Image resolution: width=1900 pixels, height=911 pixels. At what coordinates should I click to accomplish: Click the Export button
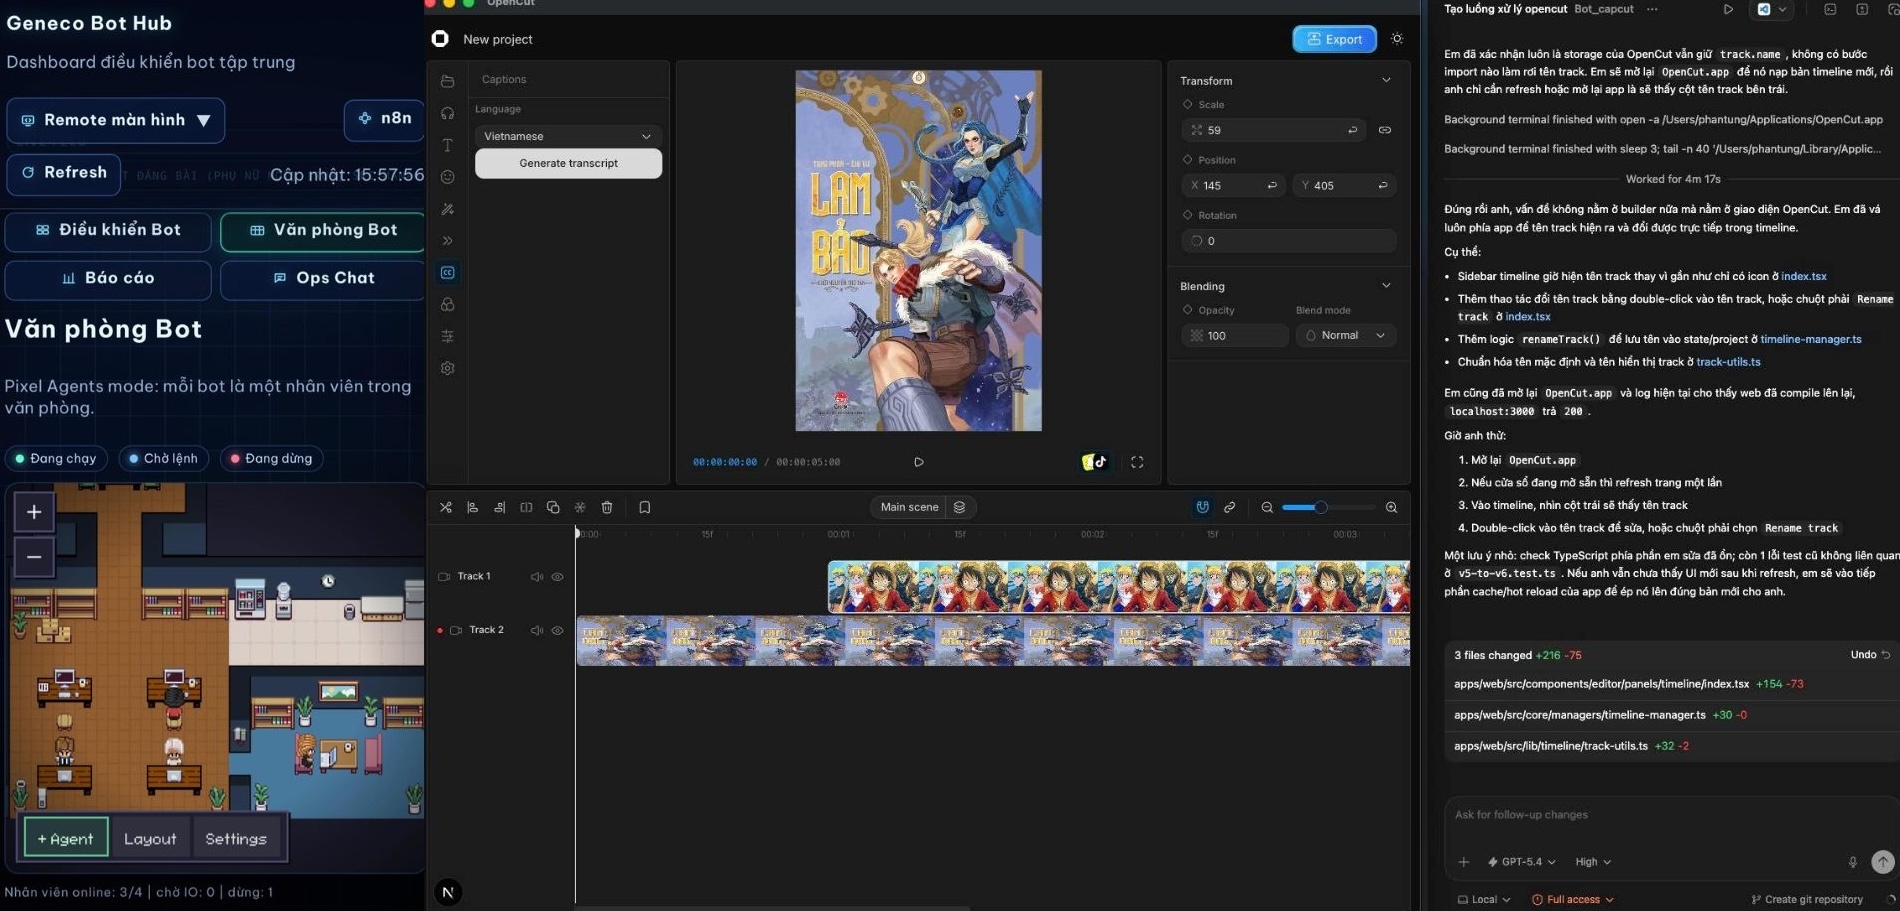1334,39
